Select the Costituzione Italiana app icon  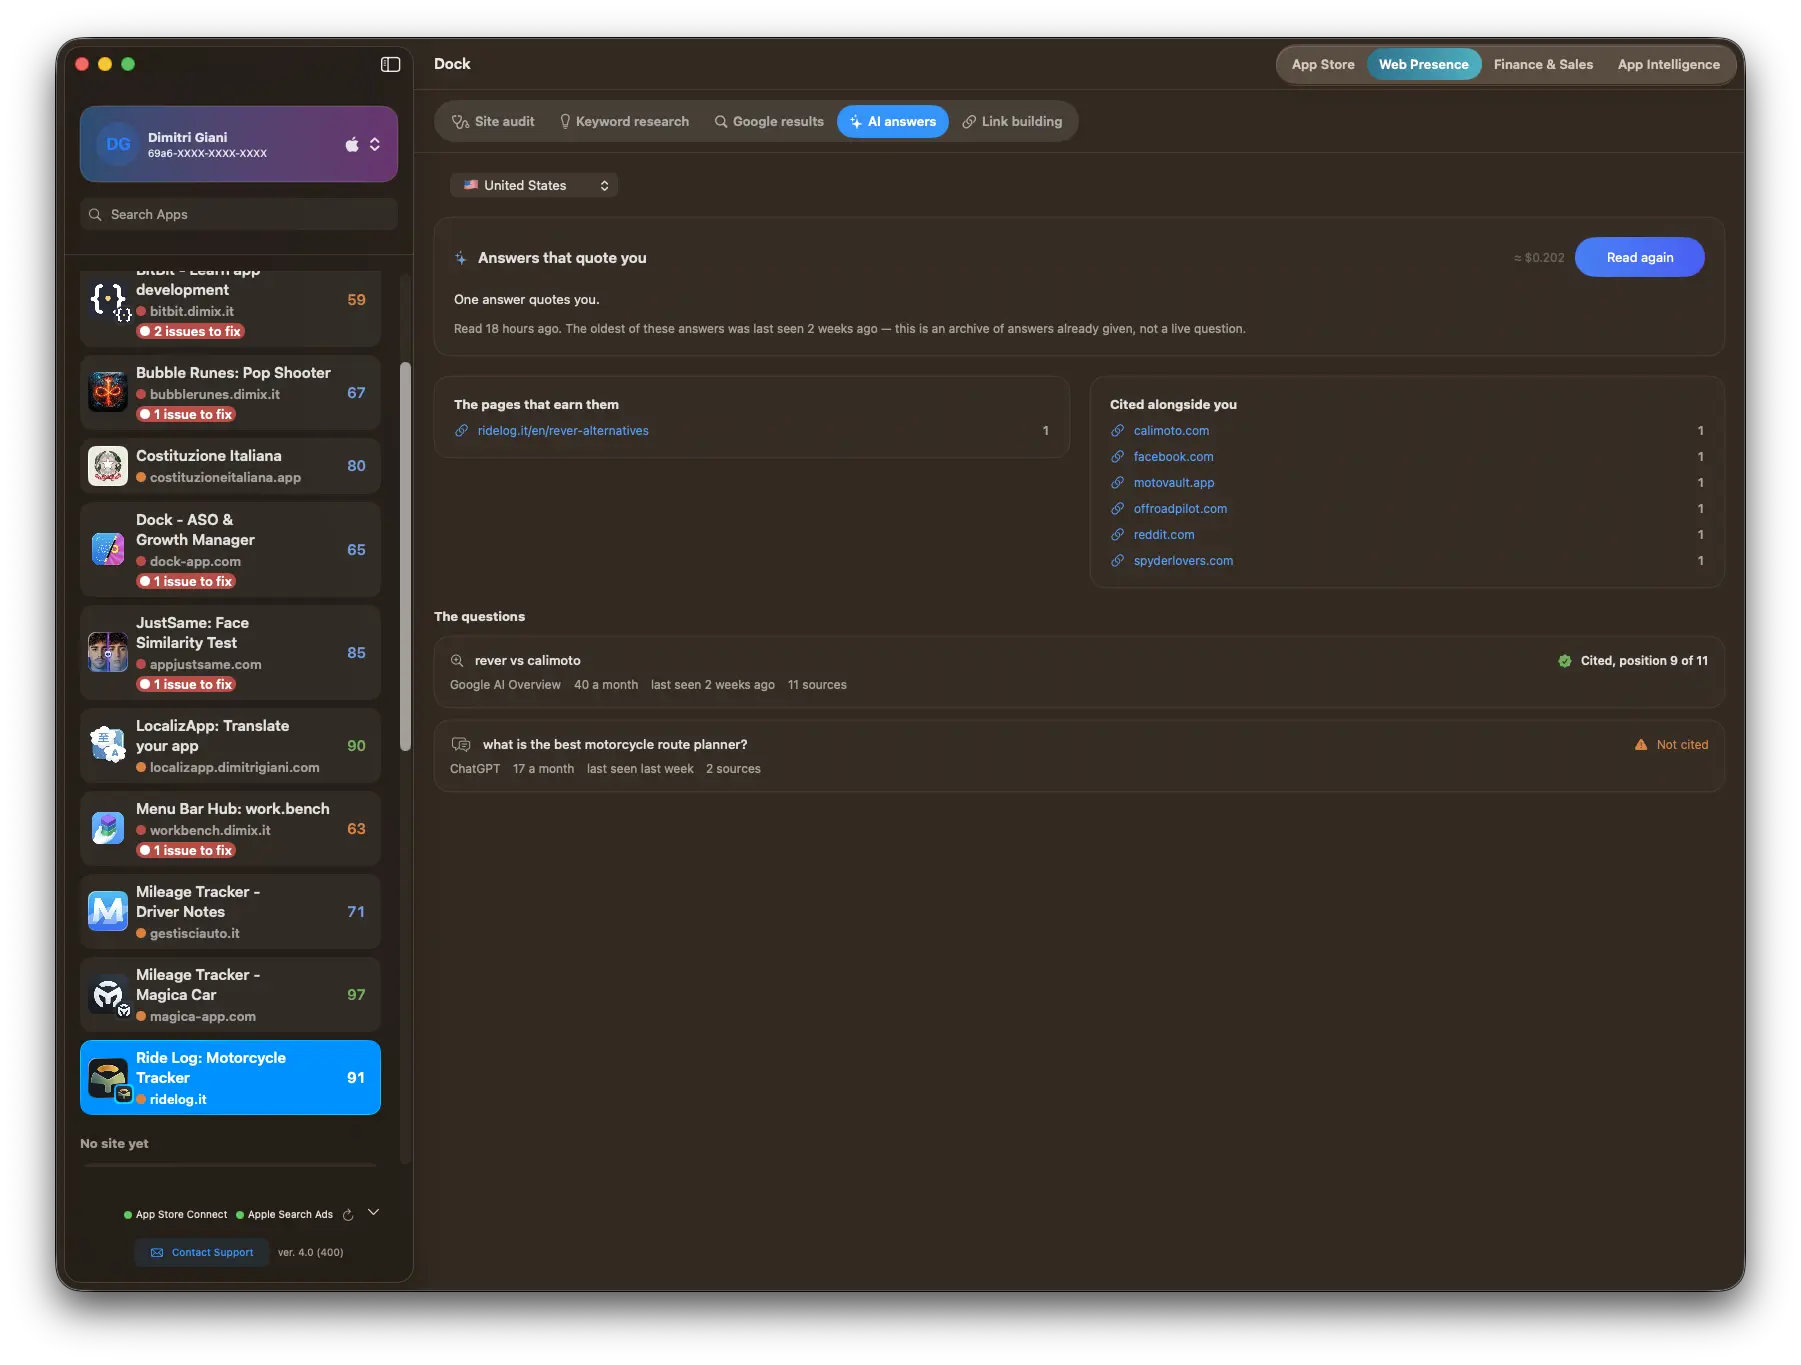tap(108, 466)
